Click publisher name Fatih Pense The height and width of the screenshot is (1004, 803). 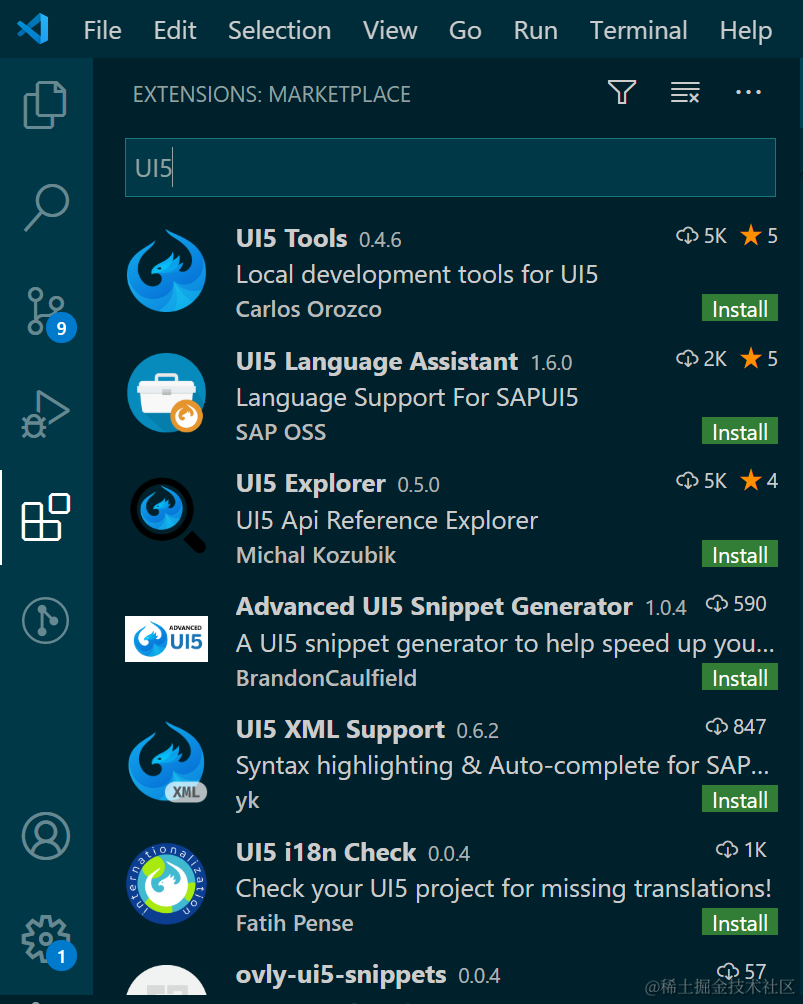(x=295, y=923)
